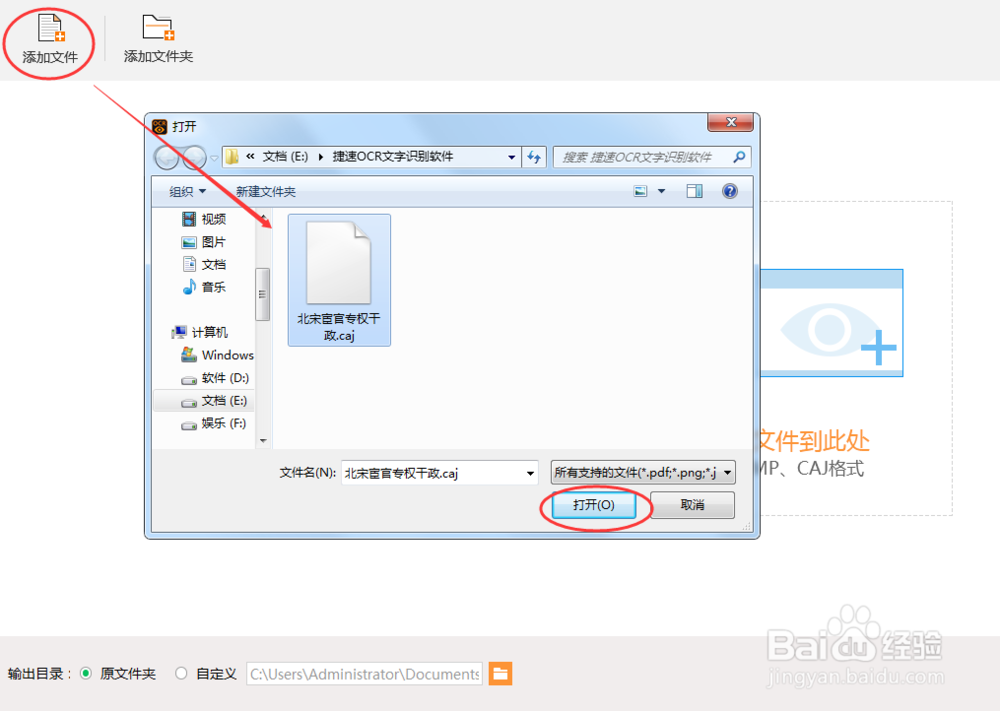Click the output directory path field
1000x711 pixels.
[x=365, y=674]
